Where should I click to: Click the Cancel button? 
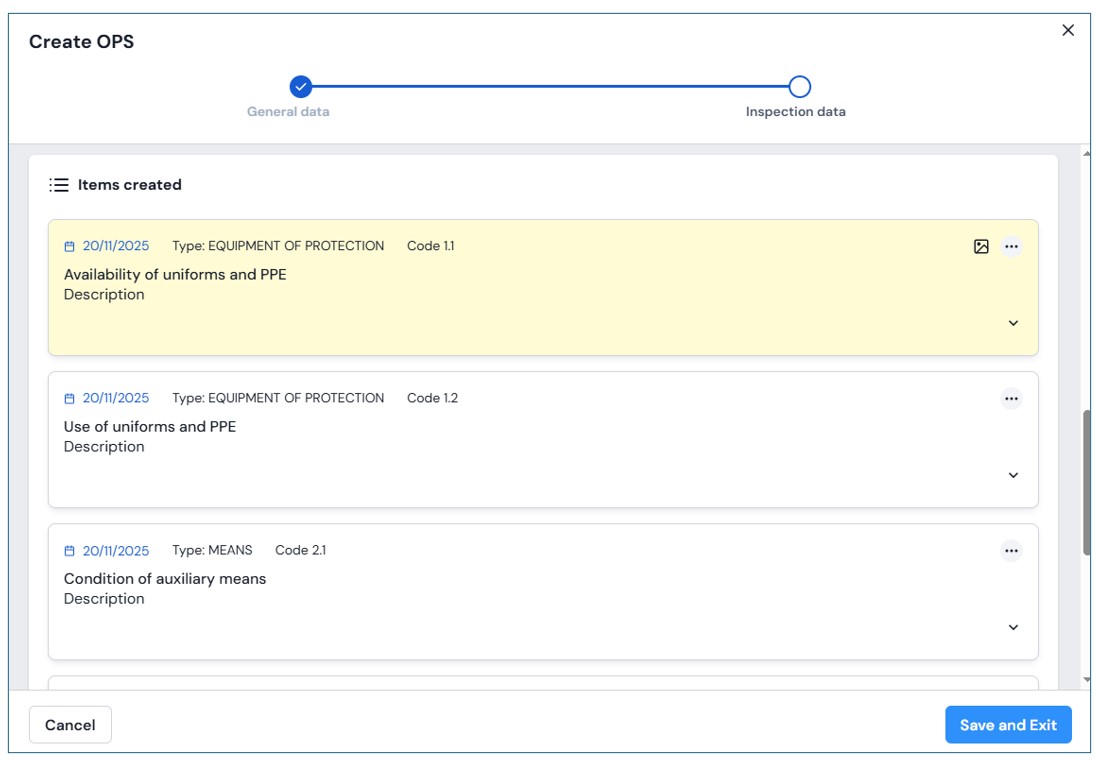[x=70, y=725]
